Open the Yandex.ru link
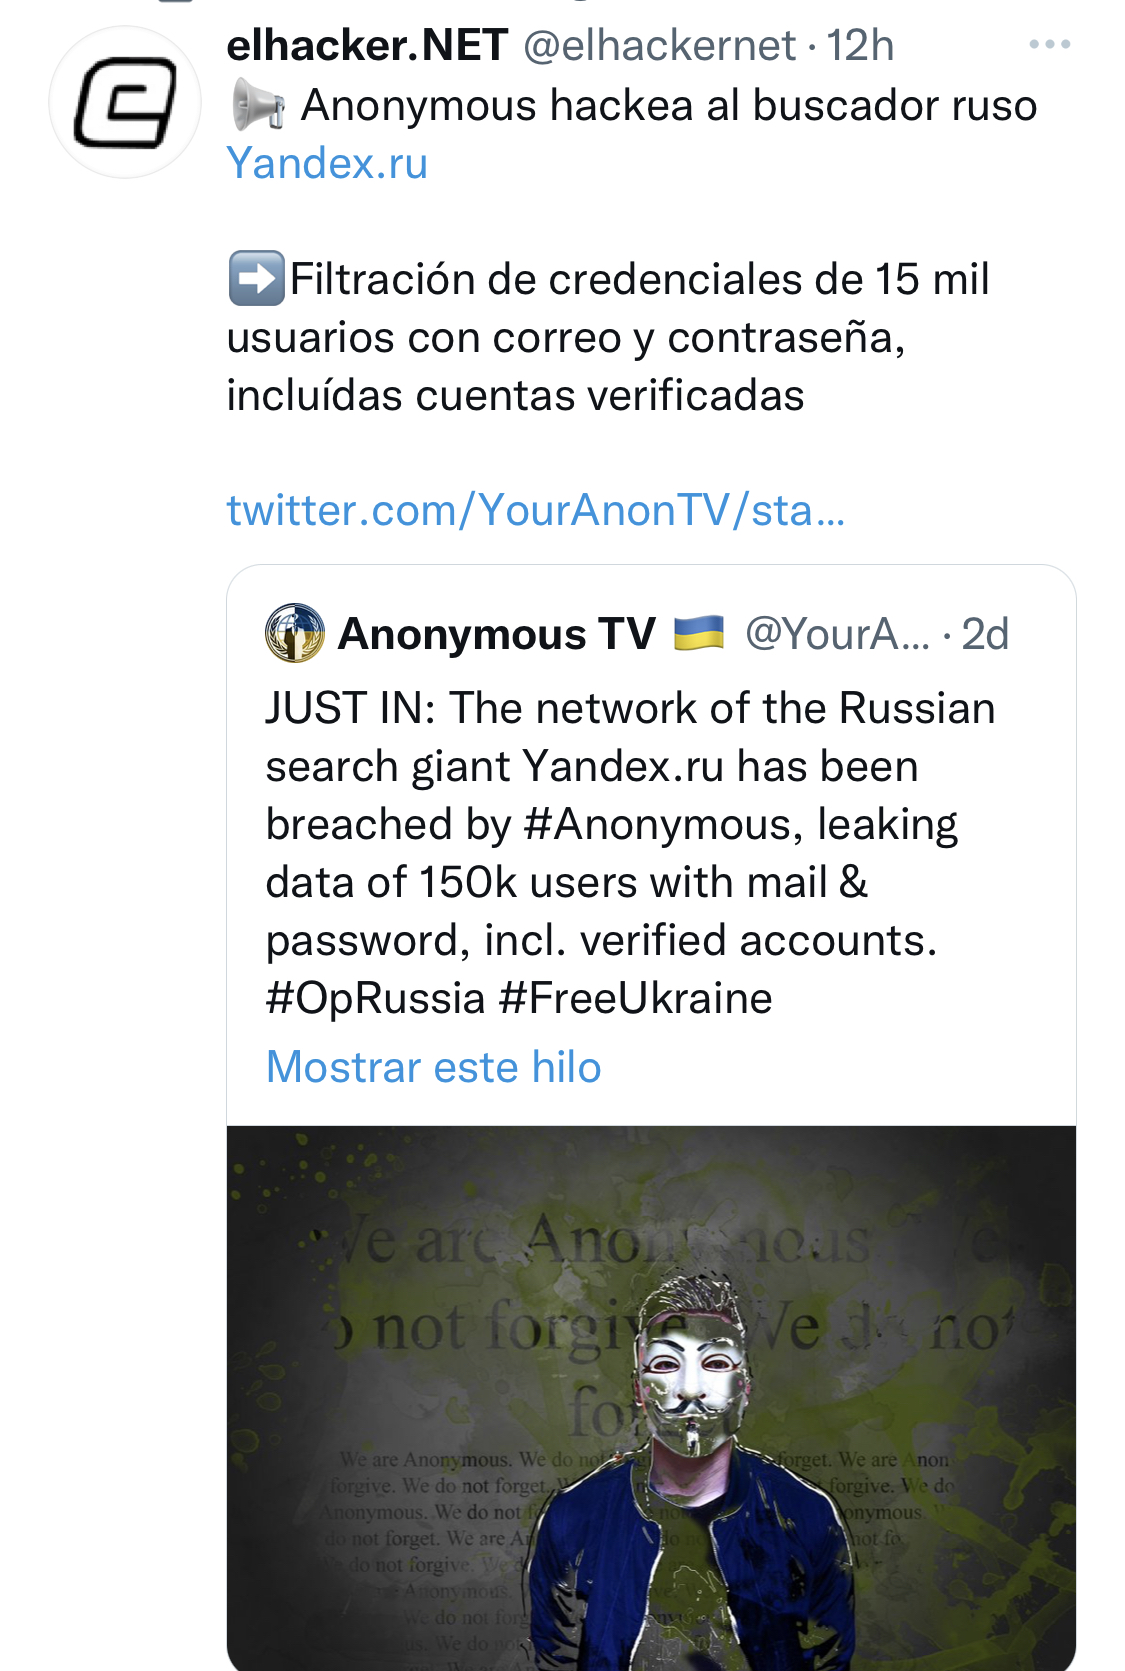Screen dimensions: 1125x1671 pyautogui.click(x=327, y=163)
